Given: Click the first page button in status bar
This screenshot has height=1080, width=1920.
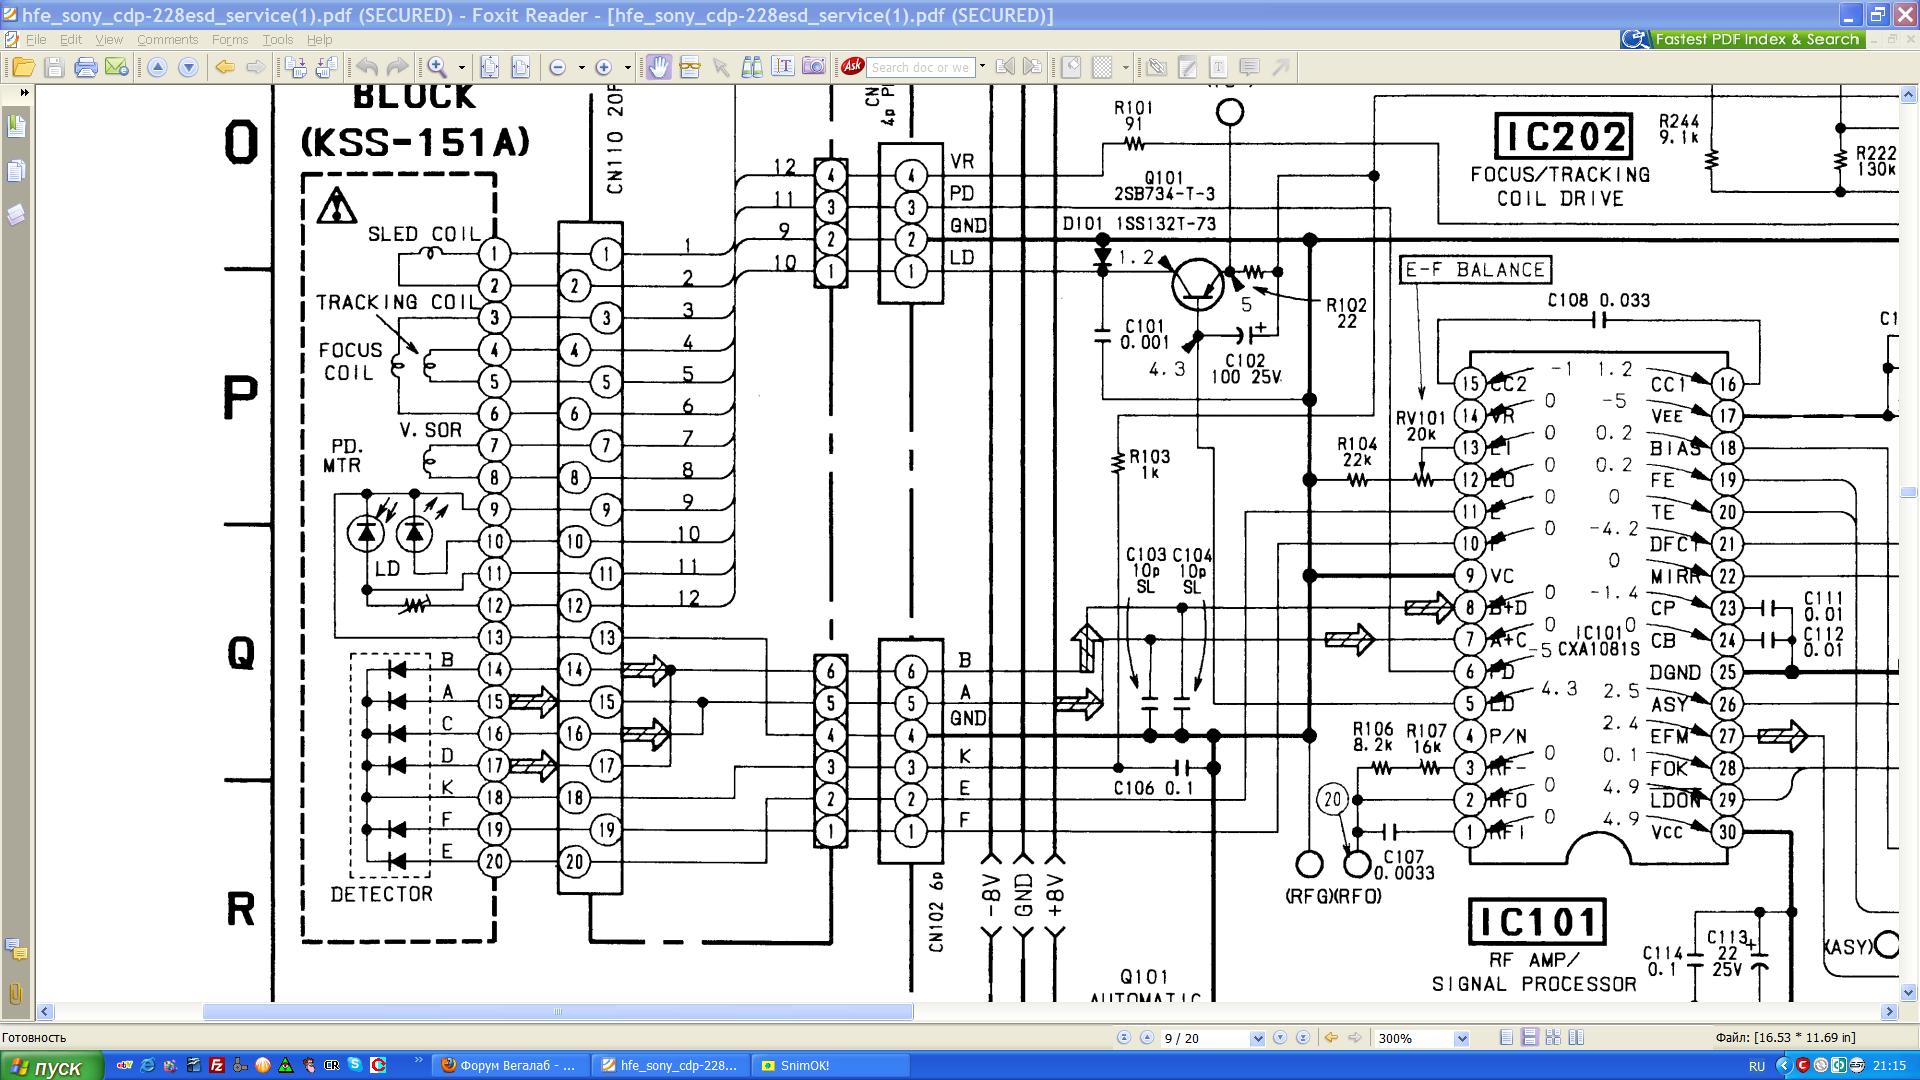Looking at the screenshot, I should click(x=1123, y=1038).
